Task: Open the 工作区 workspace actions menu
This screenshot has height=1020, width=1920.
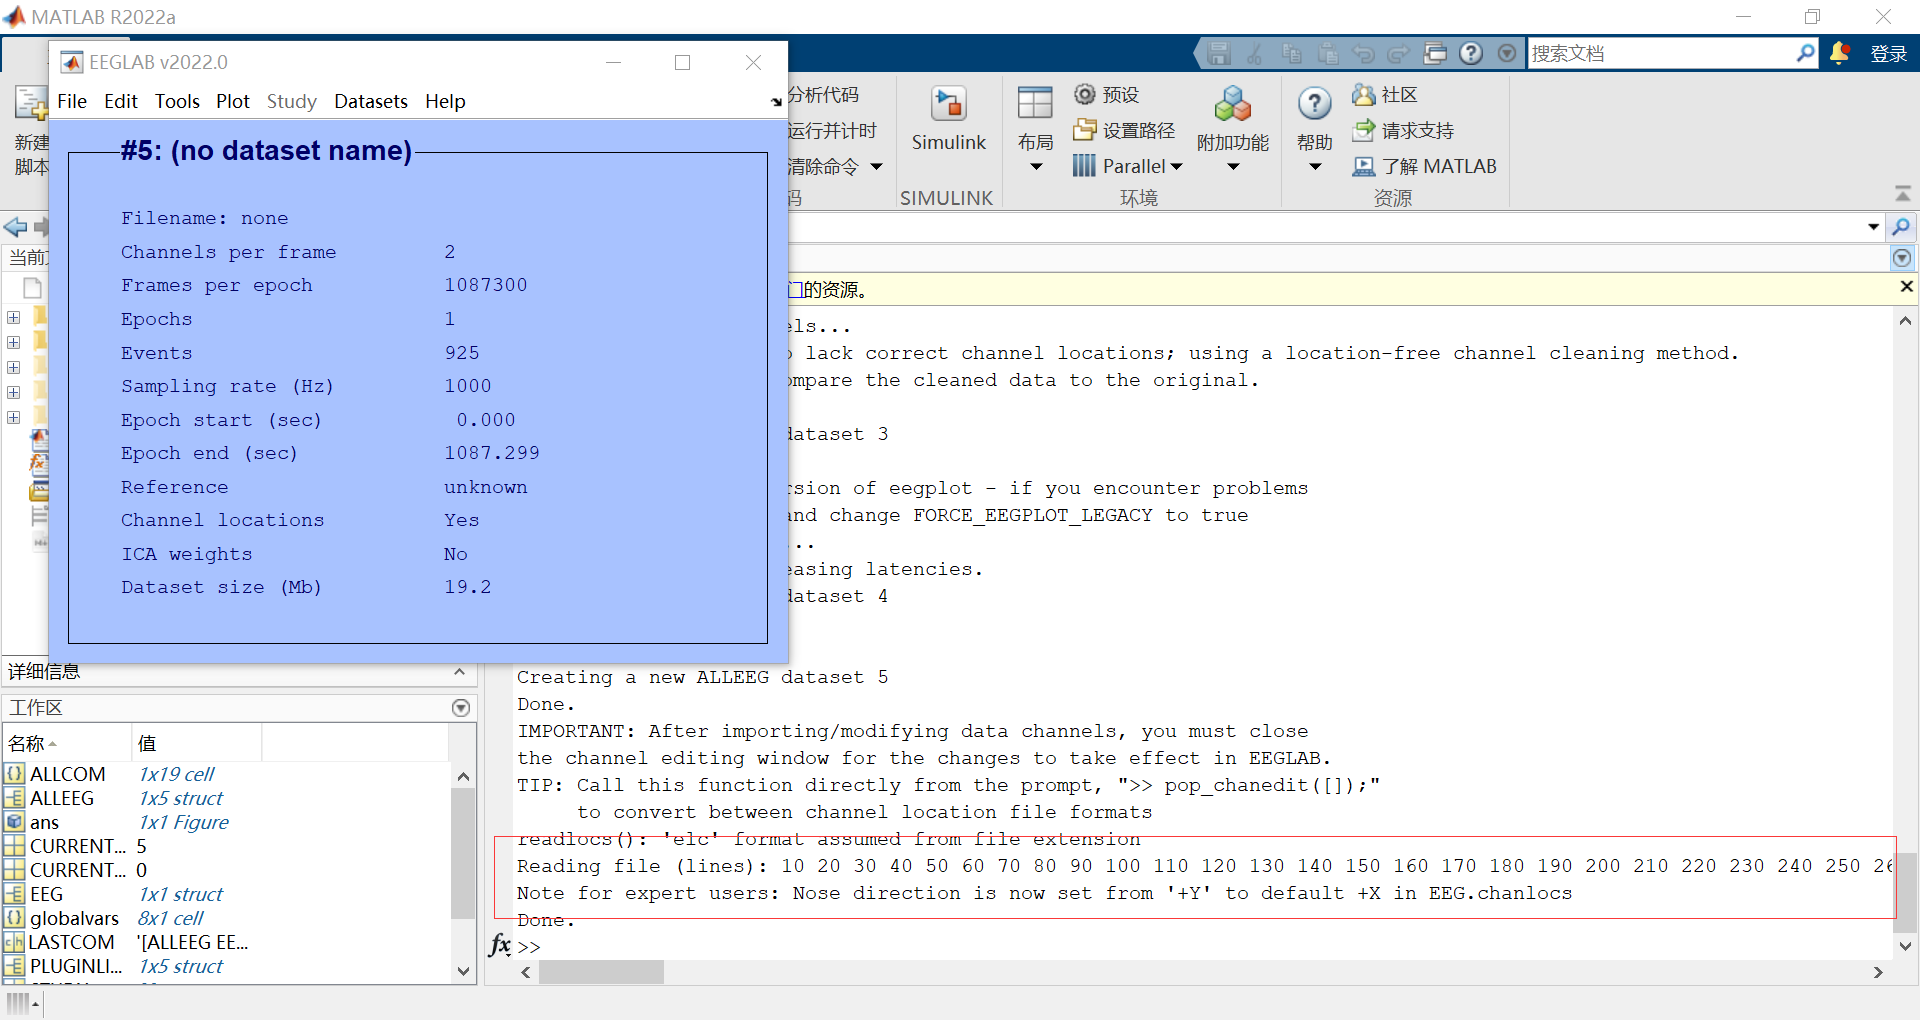Action: click(x=461, y=708)
